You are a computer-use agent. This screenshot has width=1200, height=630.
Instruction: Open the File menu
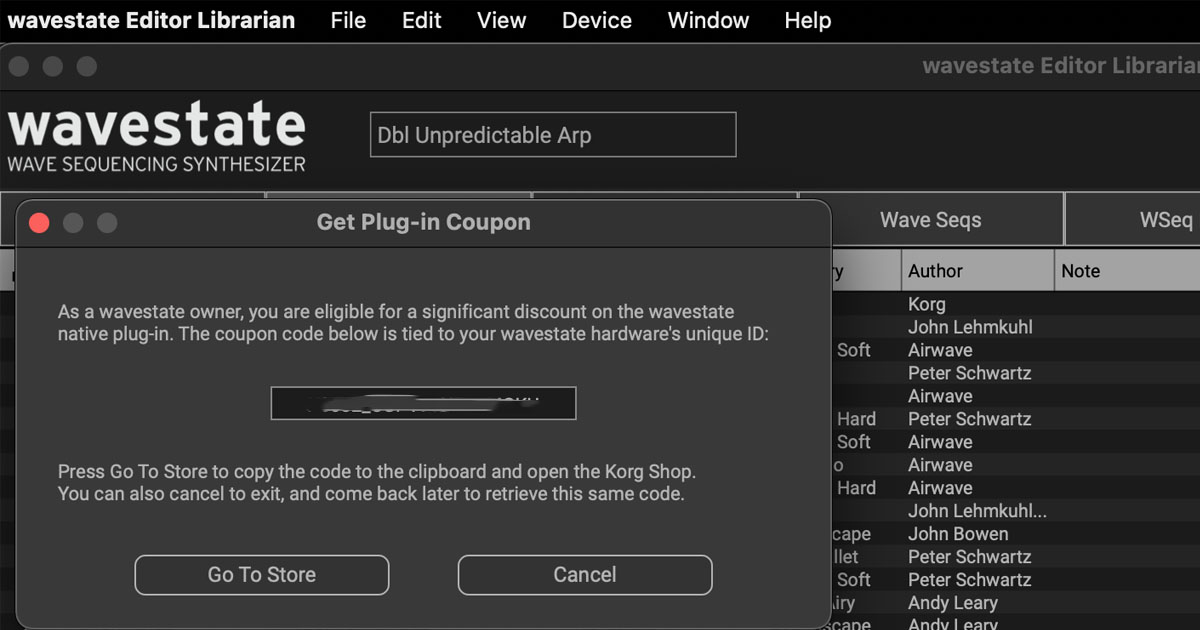point(348,20)
